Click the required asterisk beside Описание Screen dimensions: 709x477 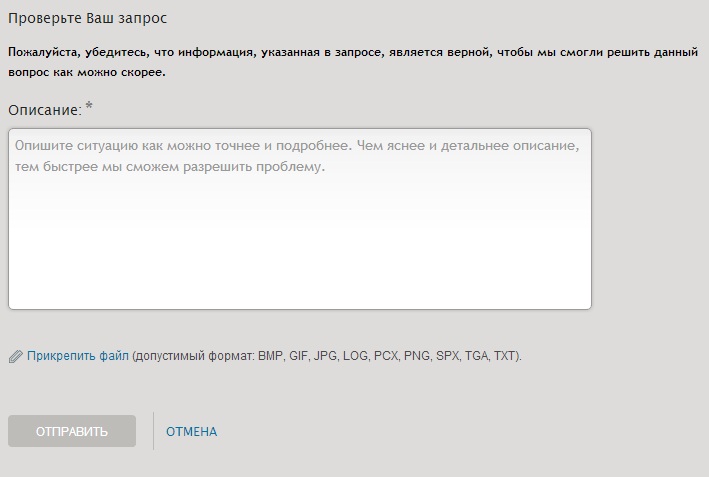coord(89,106)
